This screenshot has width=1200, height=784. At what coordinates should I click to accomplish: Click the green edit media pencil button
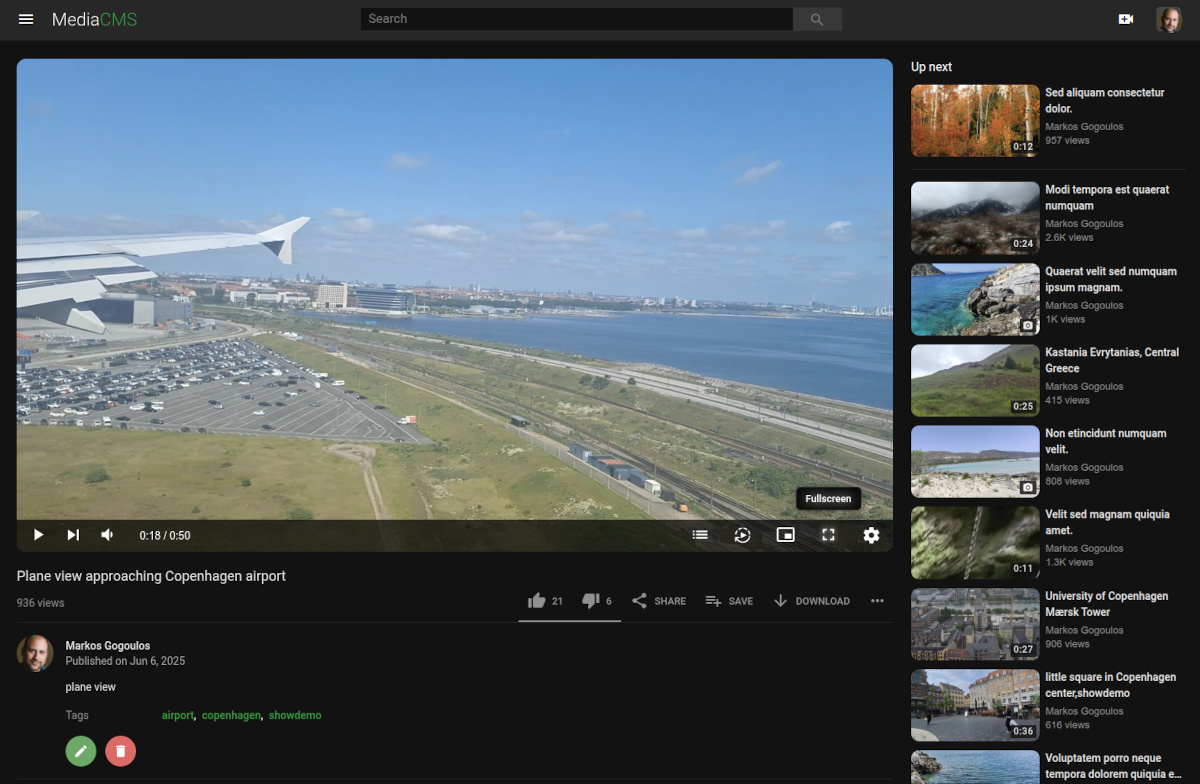(x=81, y=751)
